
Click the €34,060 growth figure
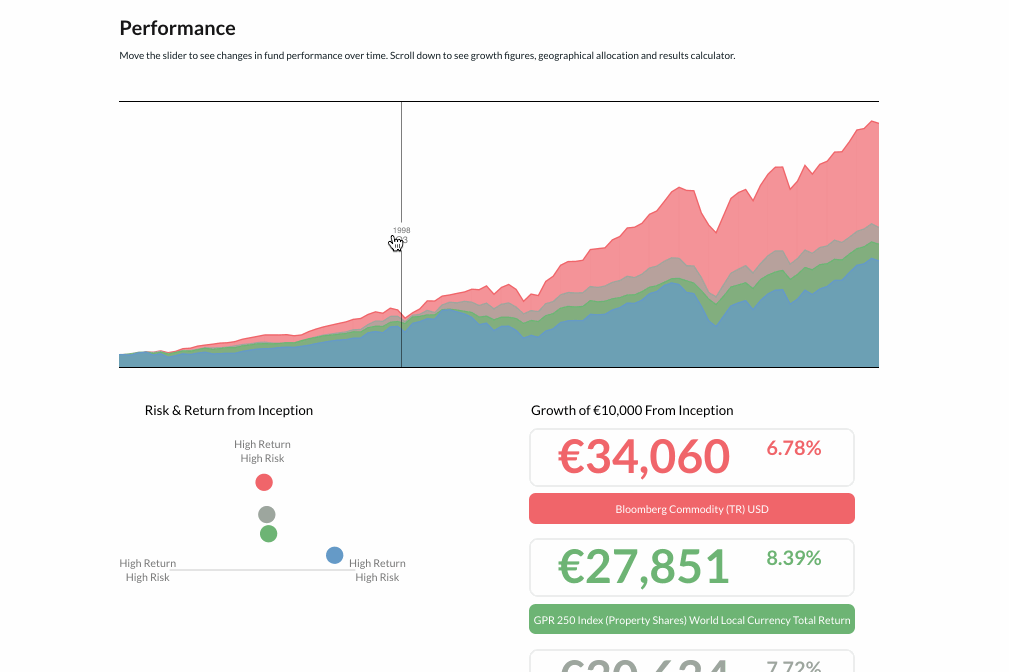coord(643,457)
